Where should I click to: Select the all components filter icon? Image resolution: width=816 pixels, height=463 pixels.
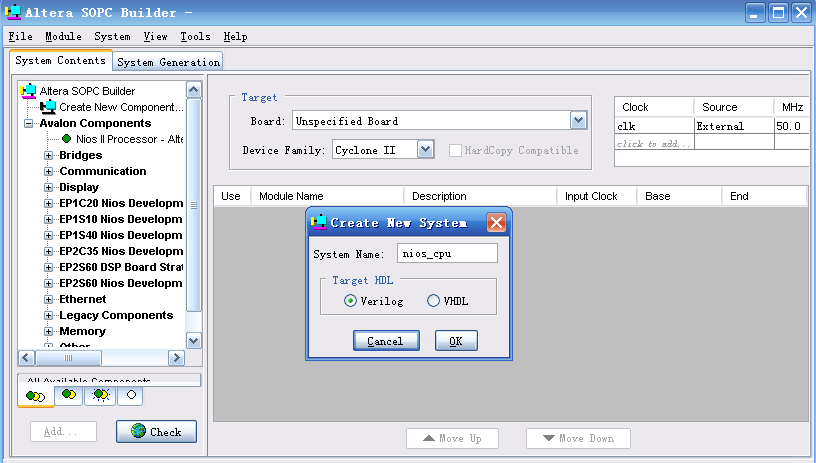(35, 396)
